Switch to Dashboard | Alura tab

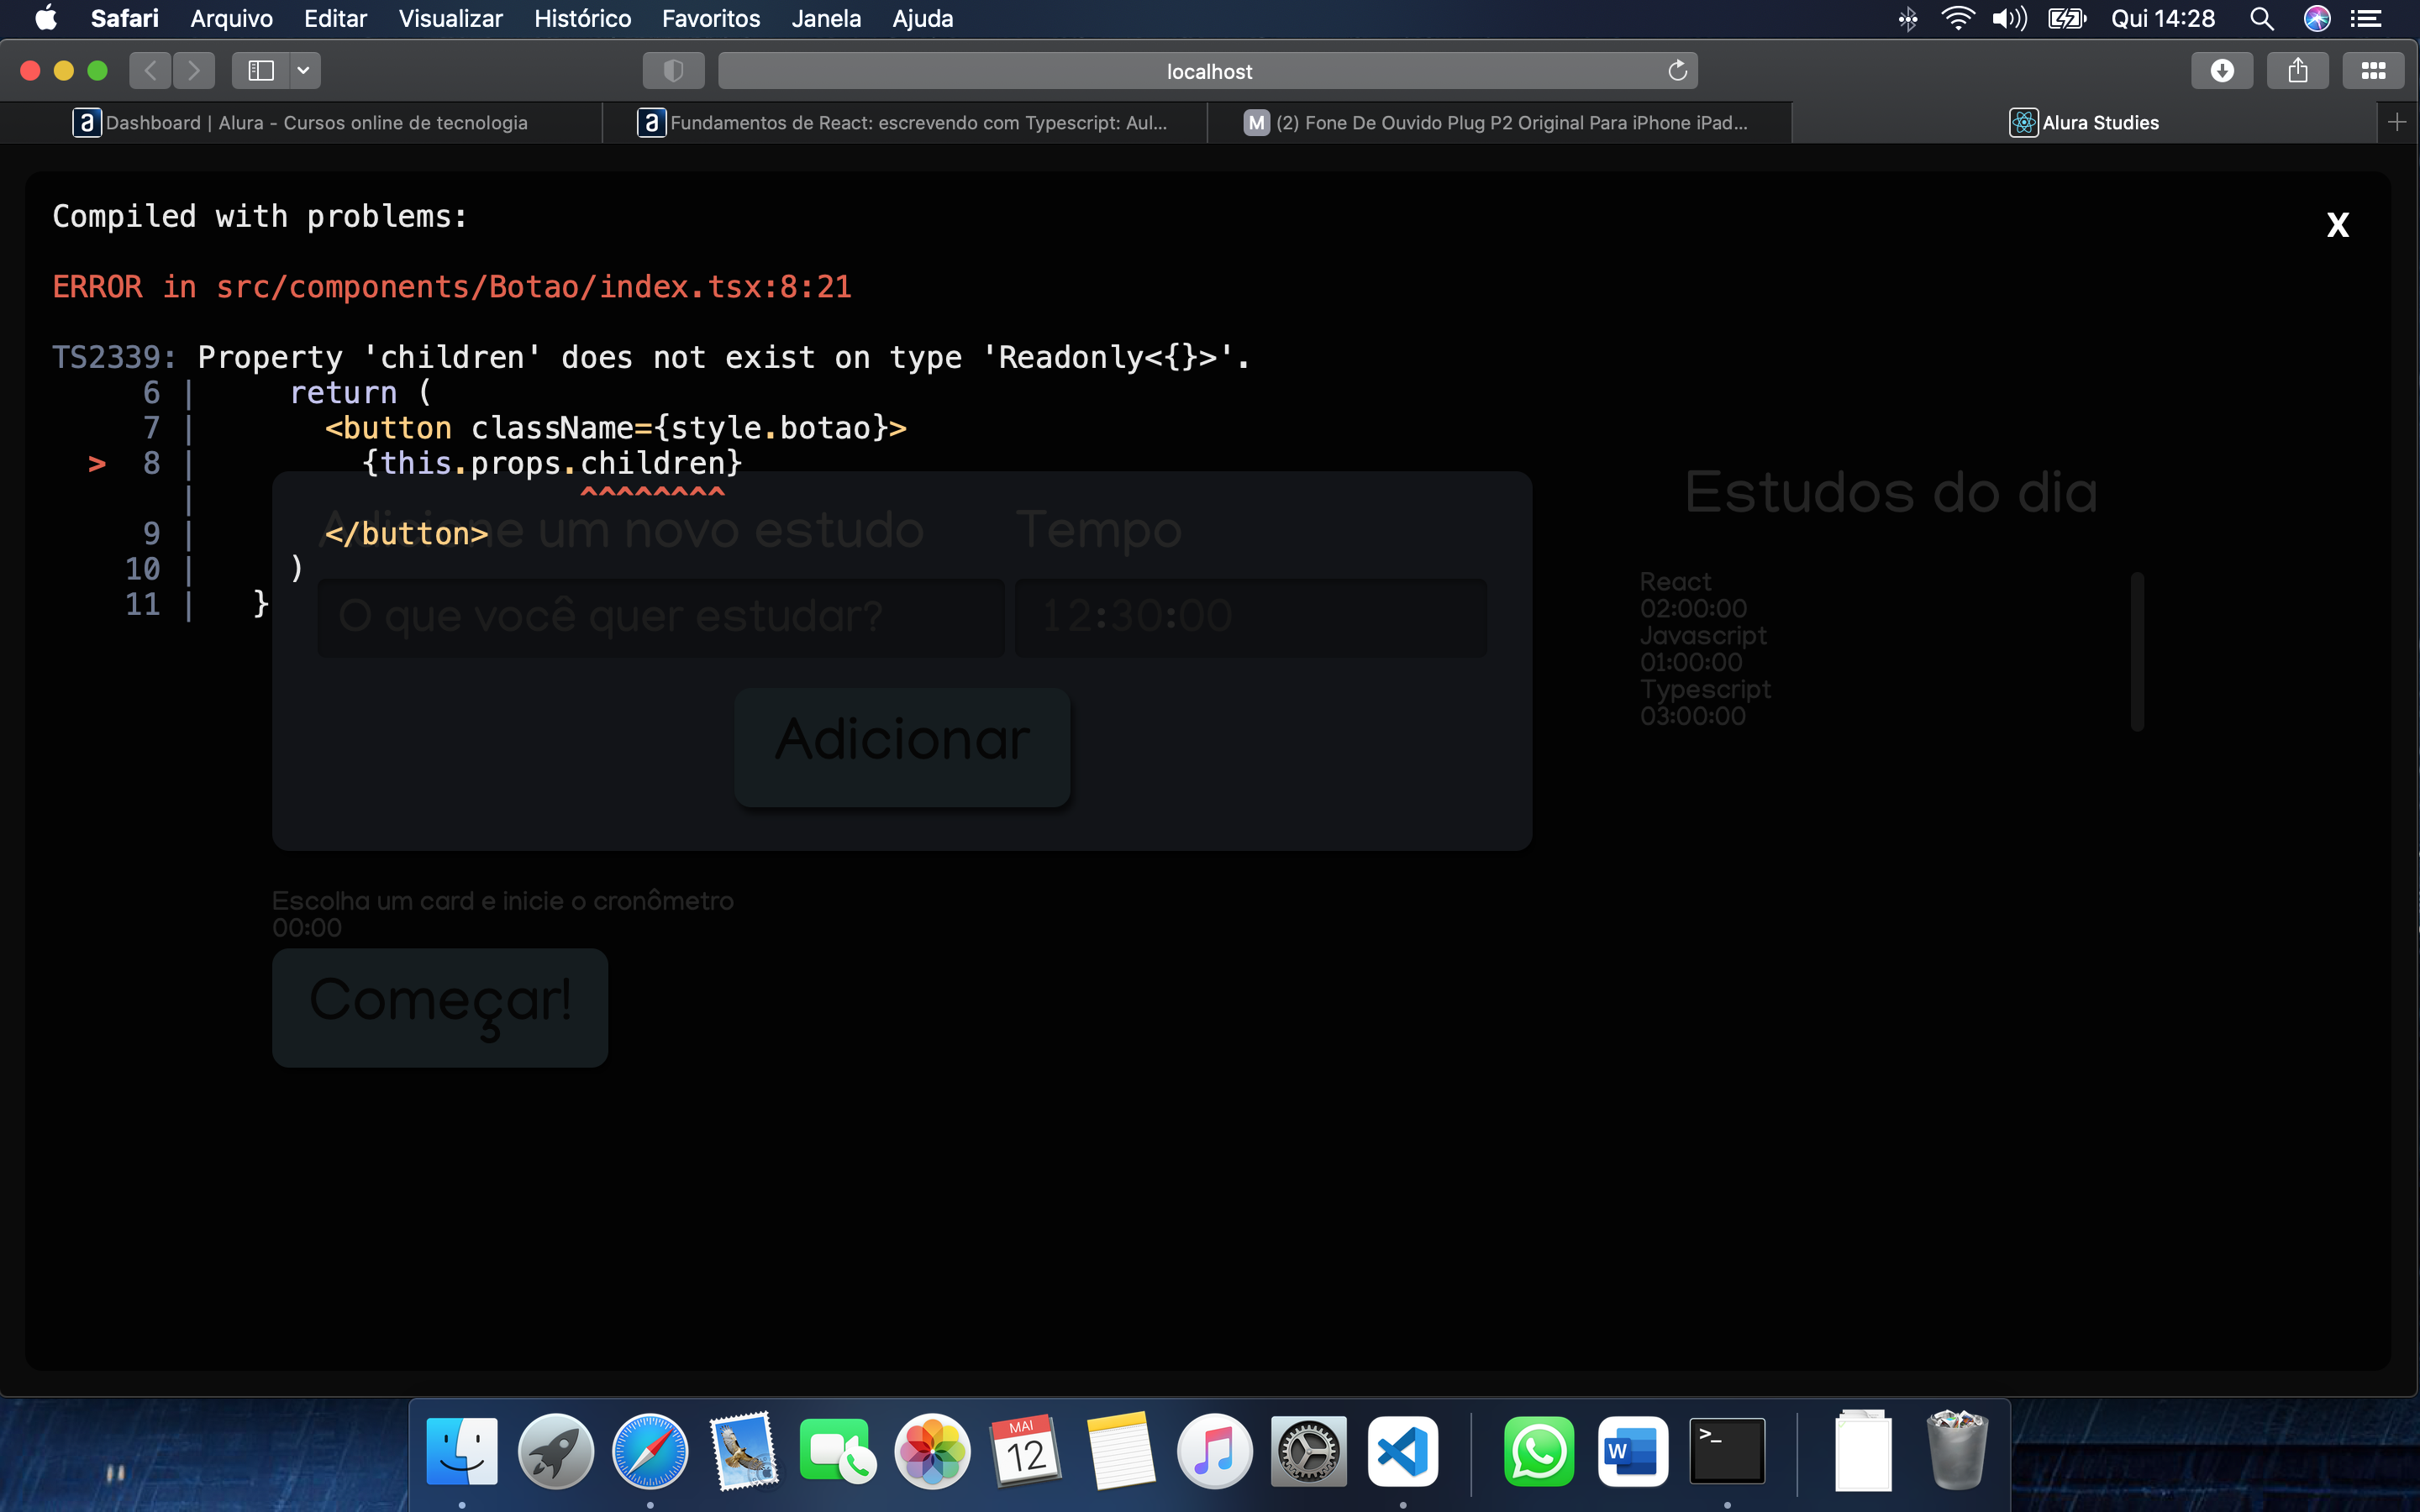[301, 122]
